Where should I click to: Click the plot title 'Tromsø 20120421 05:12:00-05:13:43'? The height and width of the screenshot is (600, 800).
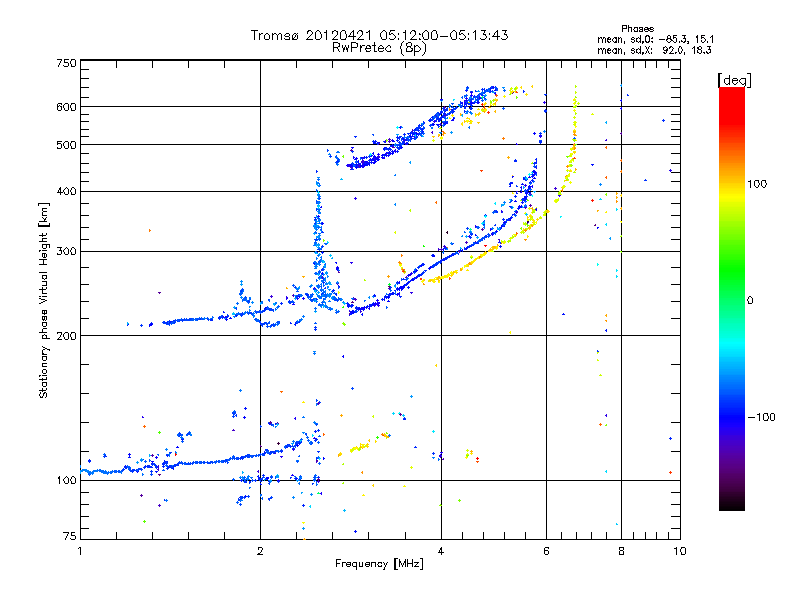379,35
